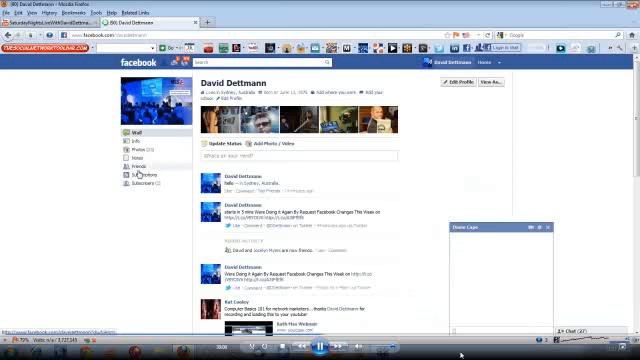Go back with the browser Back arrow
The height and width of the screenshot is (360, 640).
8,36
